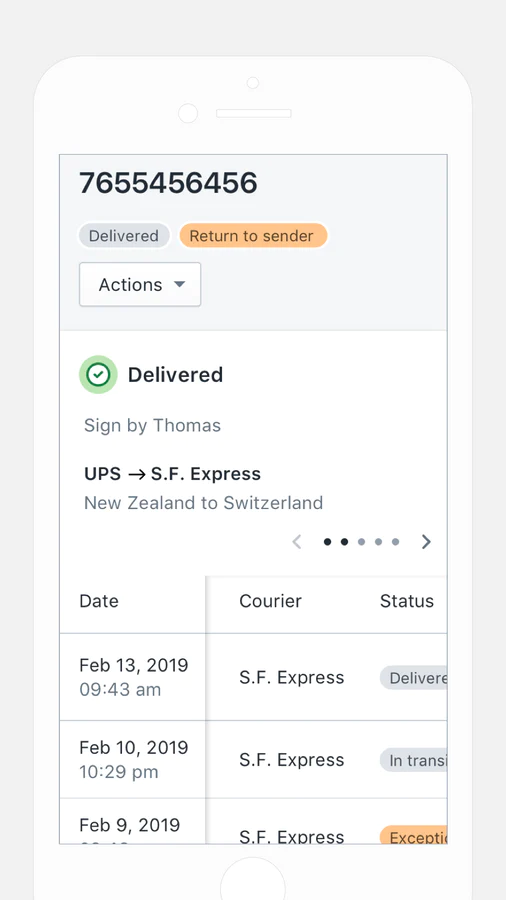The image size is (506, 900).
Task: Go to next carousel slide arrow
Action: 426,542
